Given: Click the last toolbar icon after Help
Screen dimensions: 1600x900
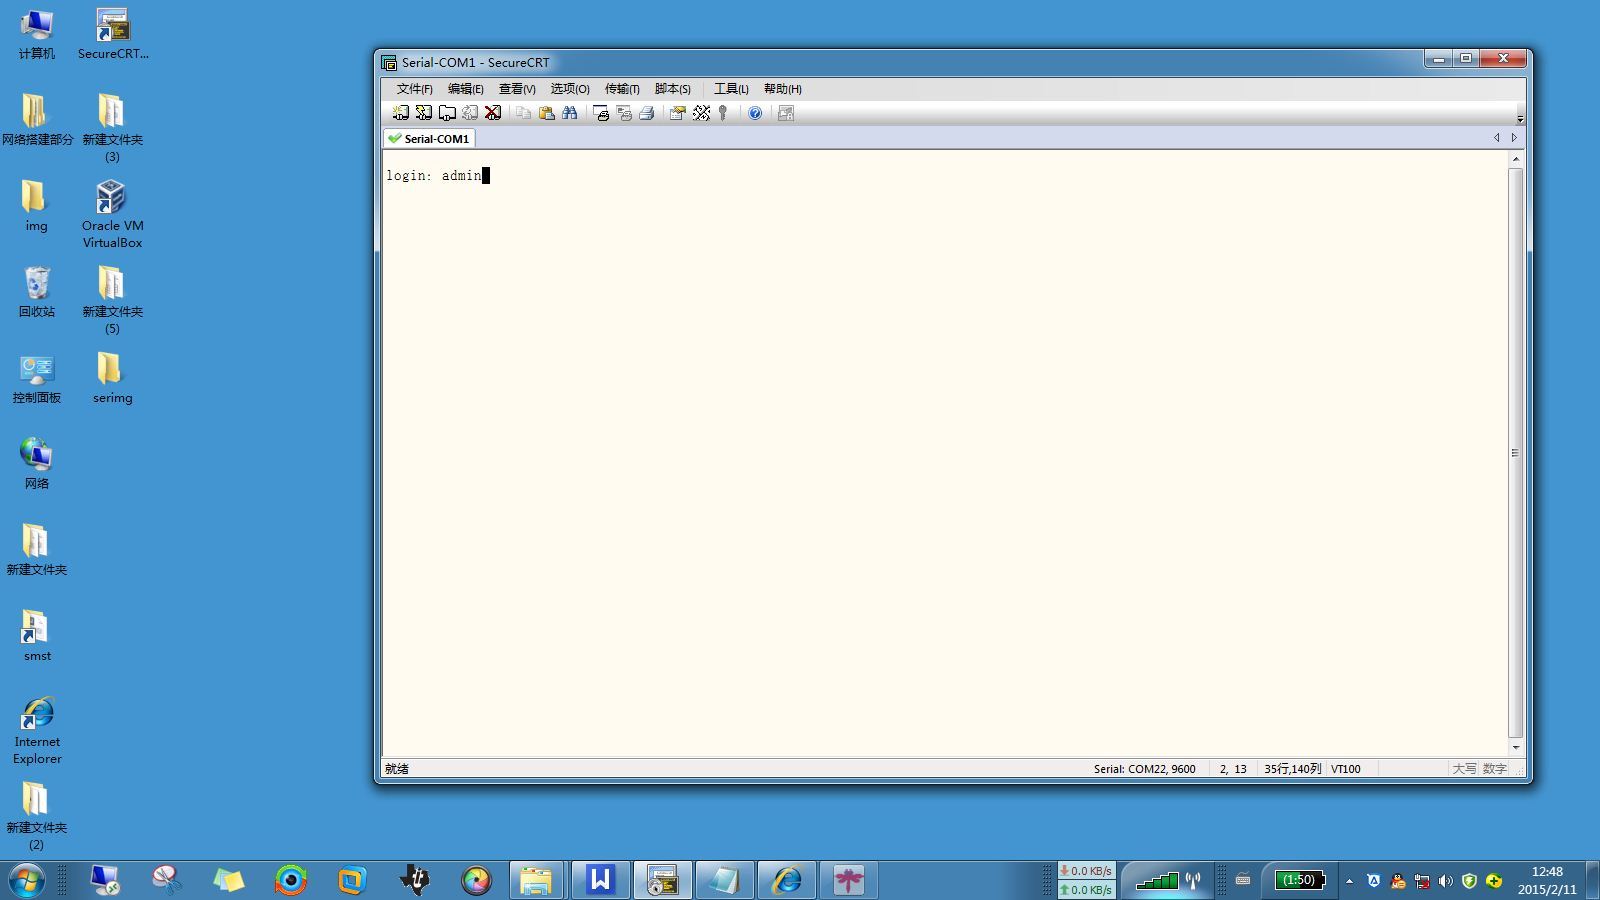Looking at the screenshot, I should [x=786, y=113].
